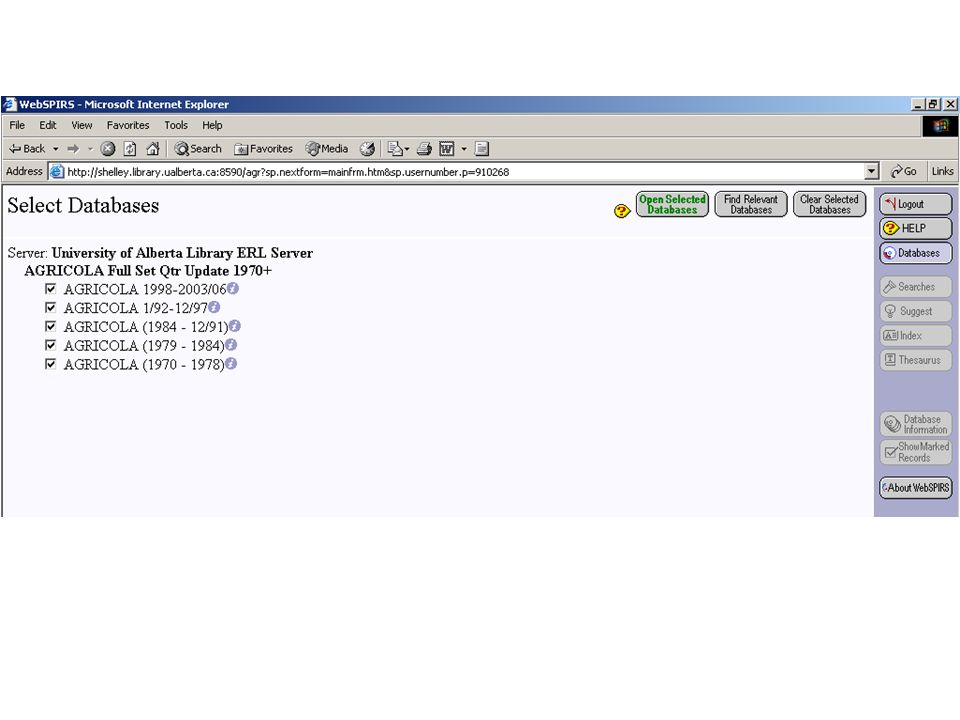Viewport: 960px width, 720px height.
Task: Expand the address bar dropdown arrow
Action: click(872, 172)
